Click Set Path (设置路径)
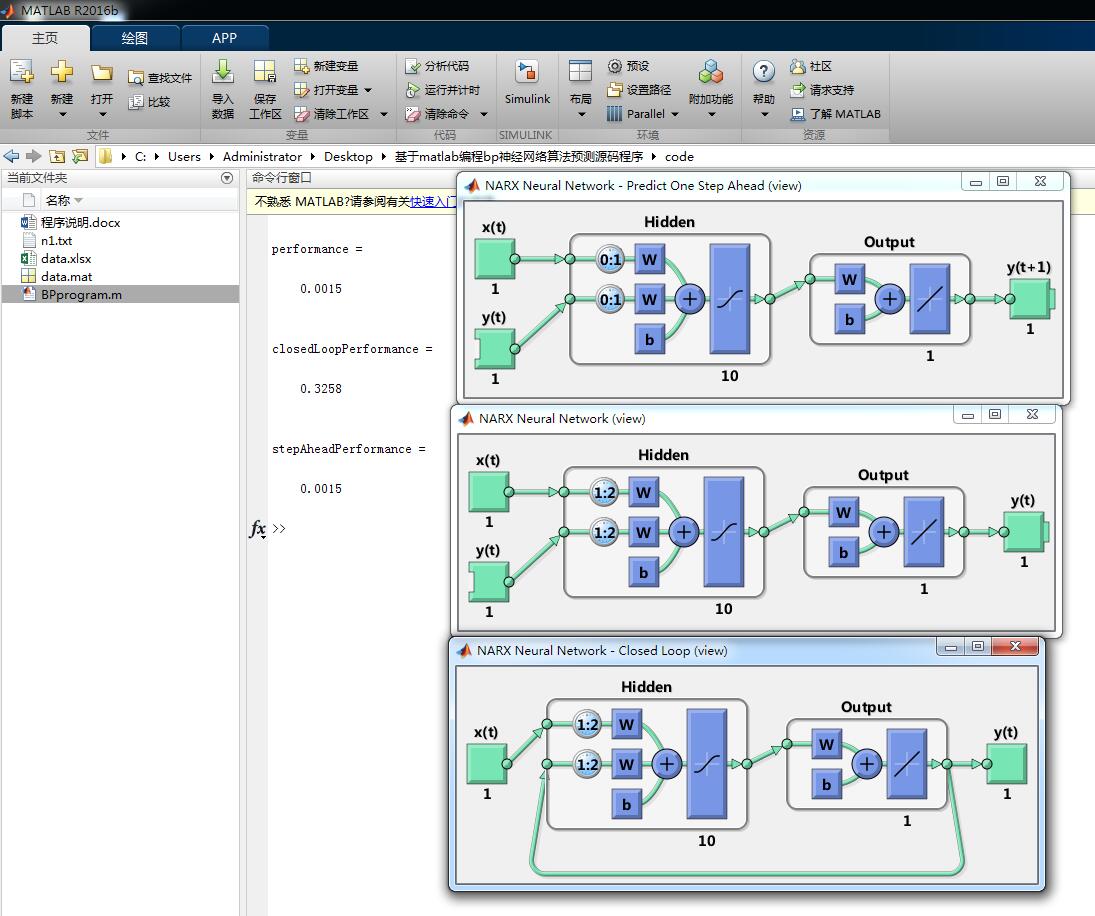The width and height of the screenshot is (1095, 916). (x=639, y=90)
